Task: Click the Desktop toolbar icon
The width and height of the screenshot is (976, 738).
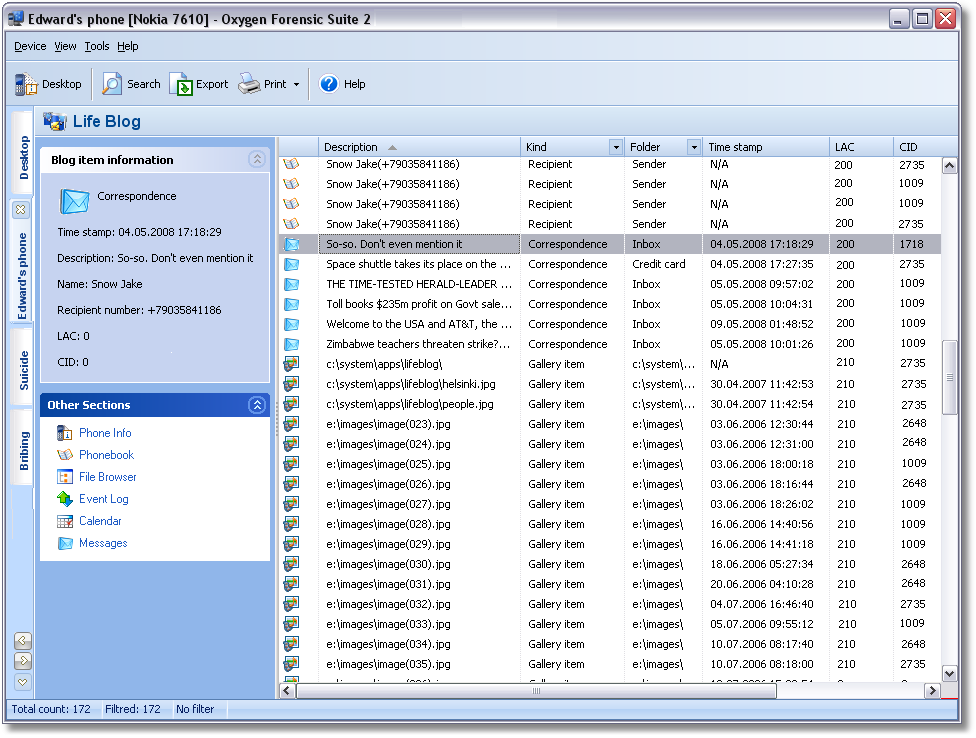Action: pos(27,85)
